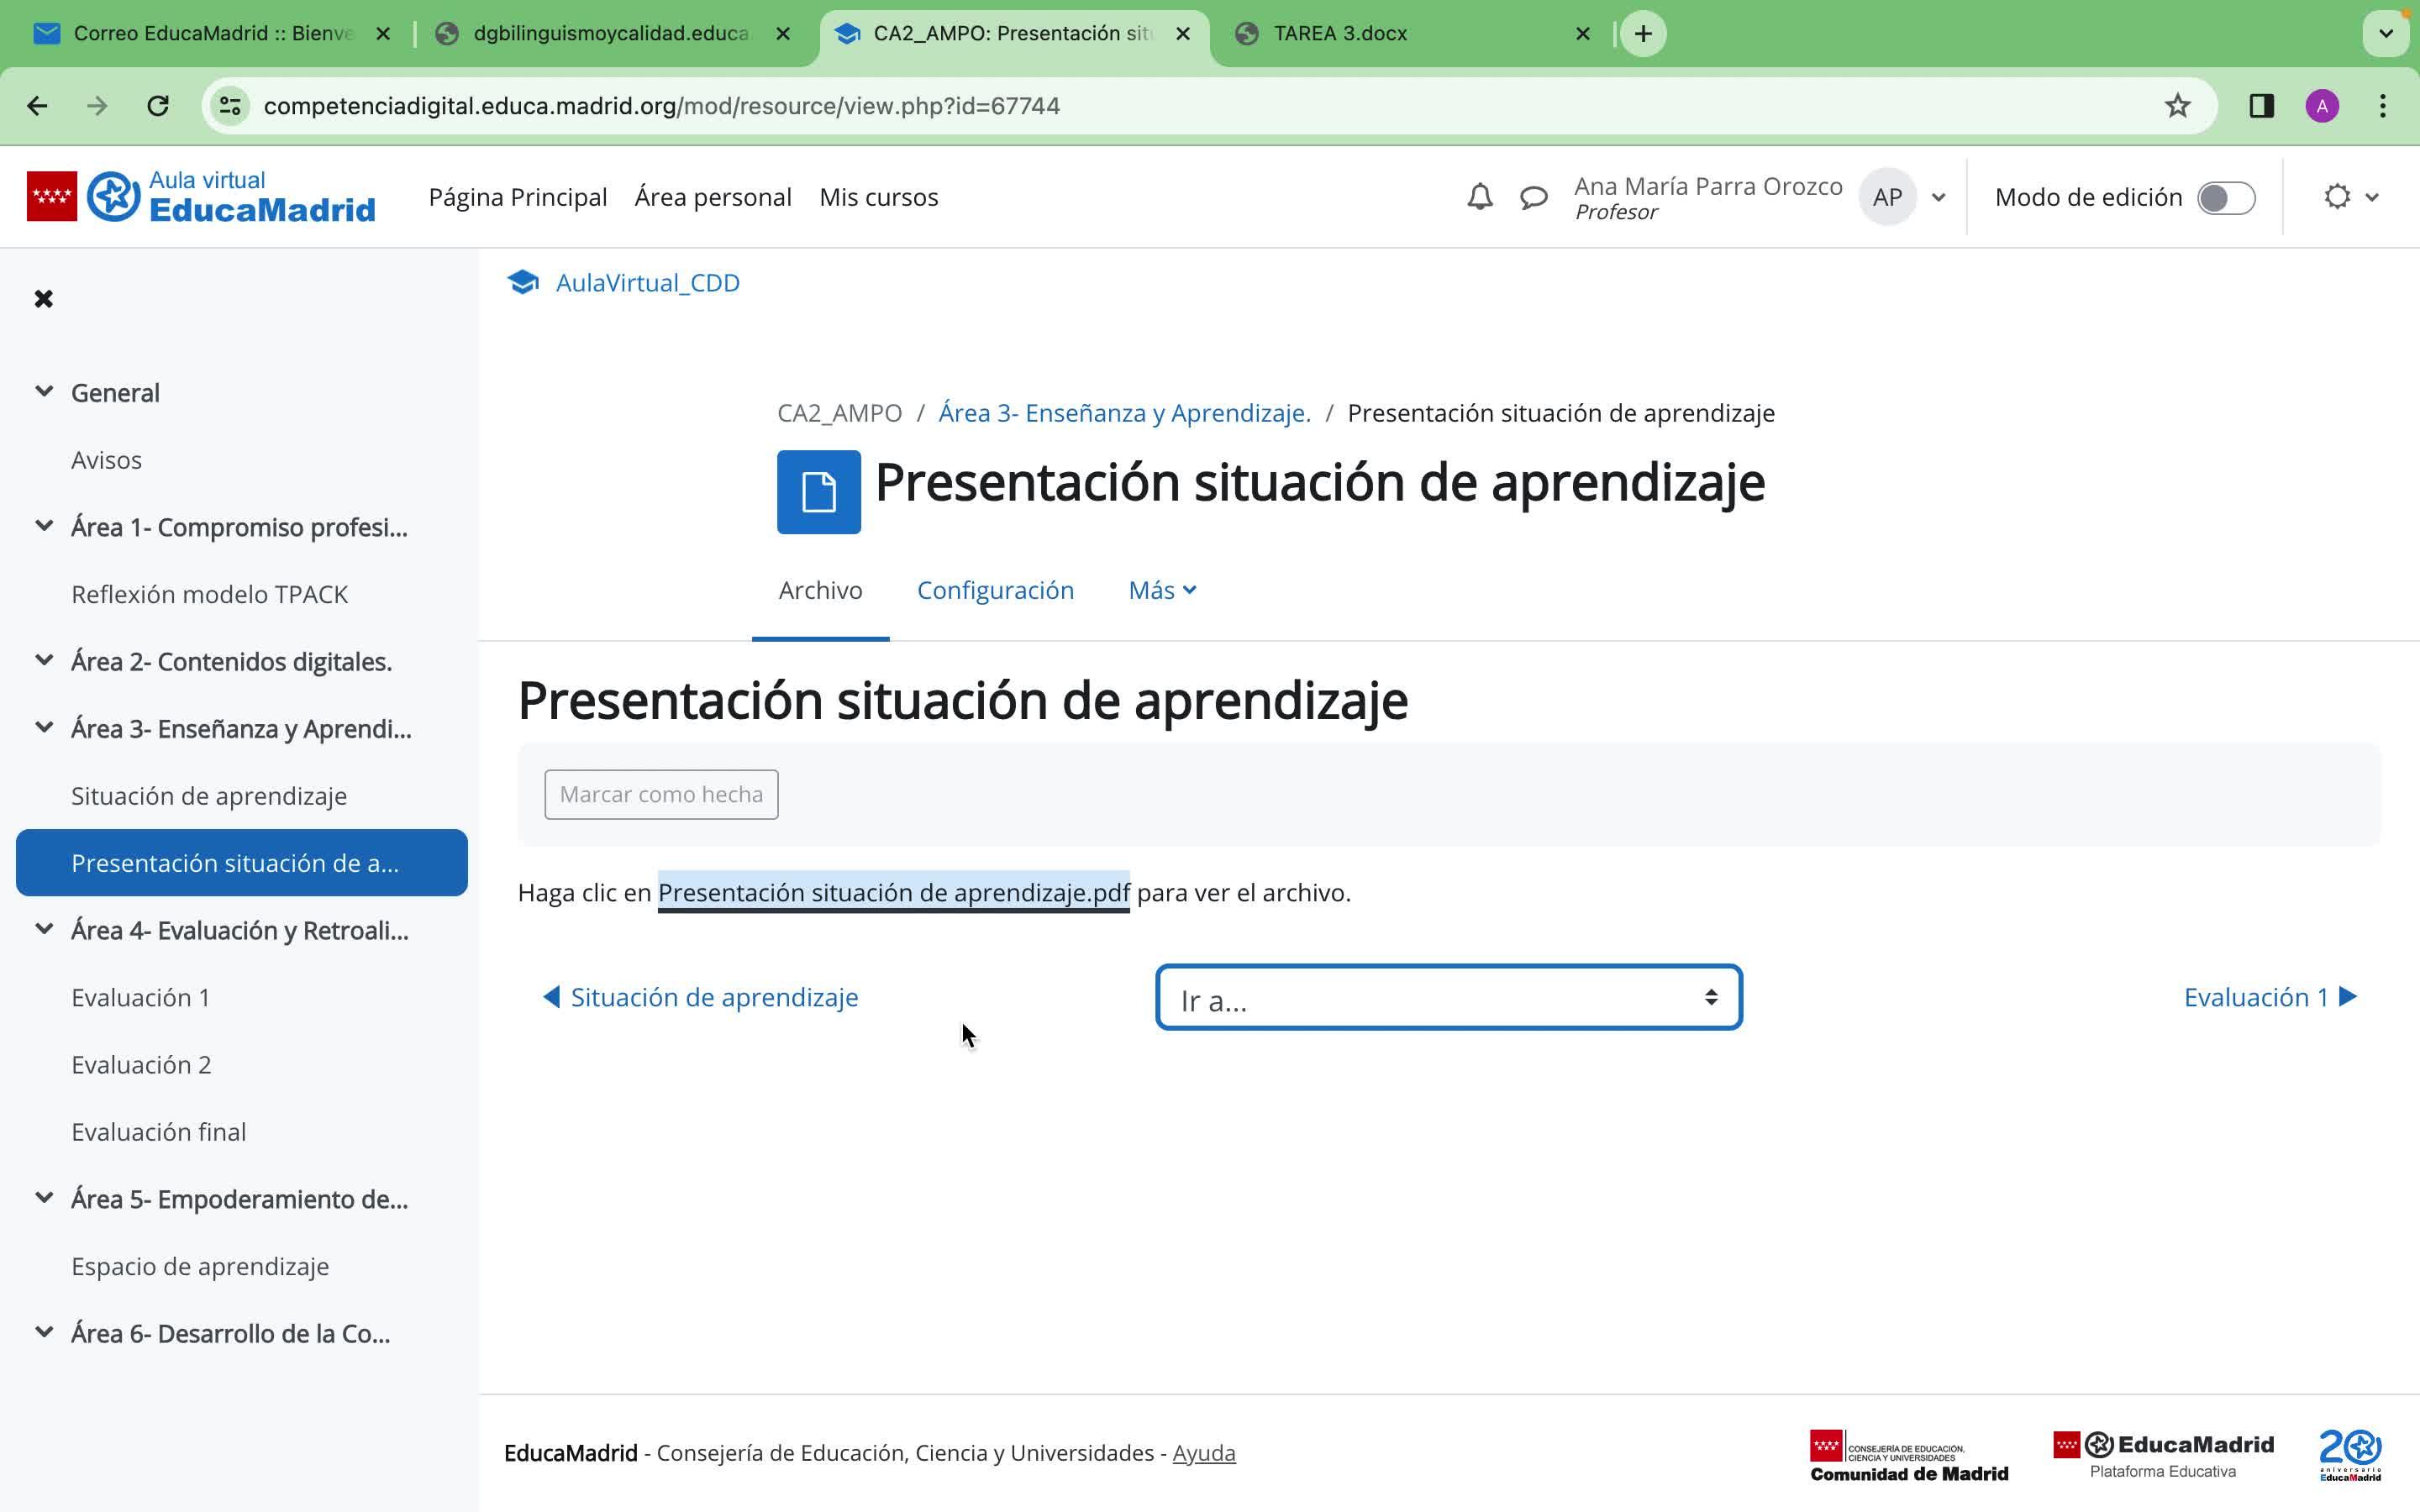Switch to the Configuración tab
Viewport: 2420px width, 1512px height.
click(x=995, y=591)
